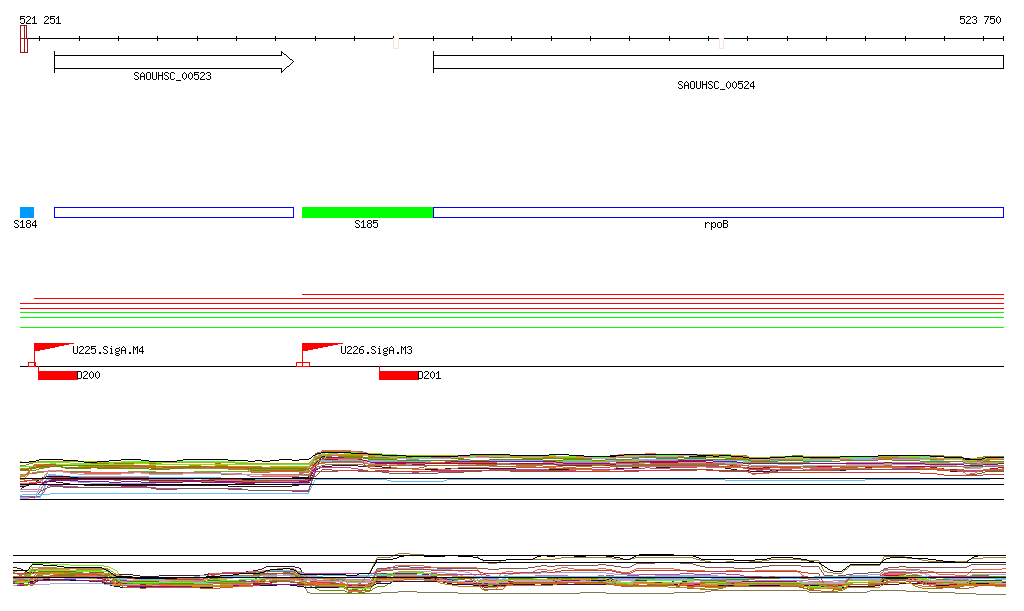Click the U225.SigA.M4 red promoter flag
Screen dimensions: 1024x611
pos(50,349)
